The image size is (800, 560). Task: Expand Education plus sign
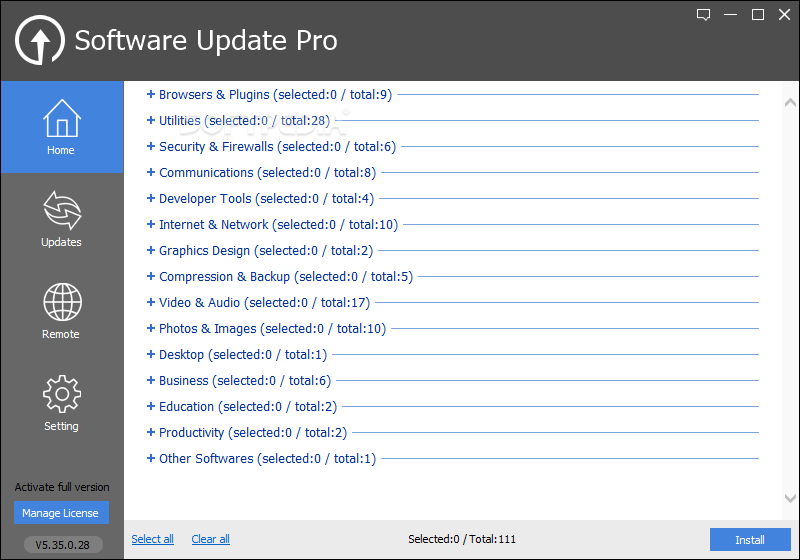point(151,406)
